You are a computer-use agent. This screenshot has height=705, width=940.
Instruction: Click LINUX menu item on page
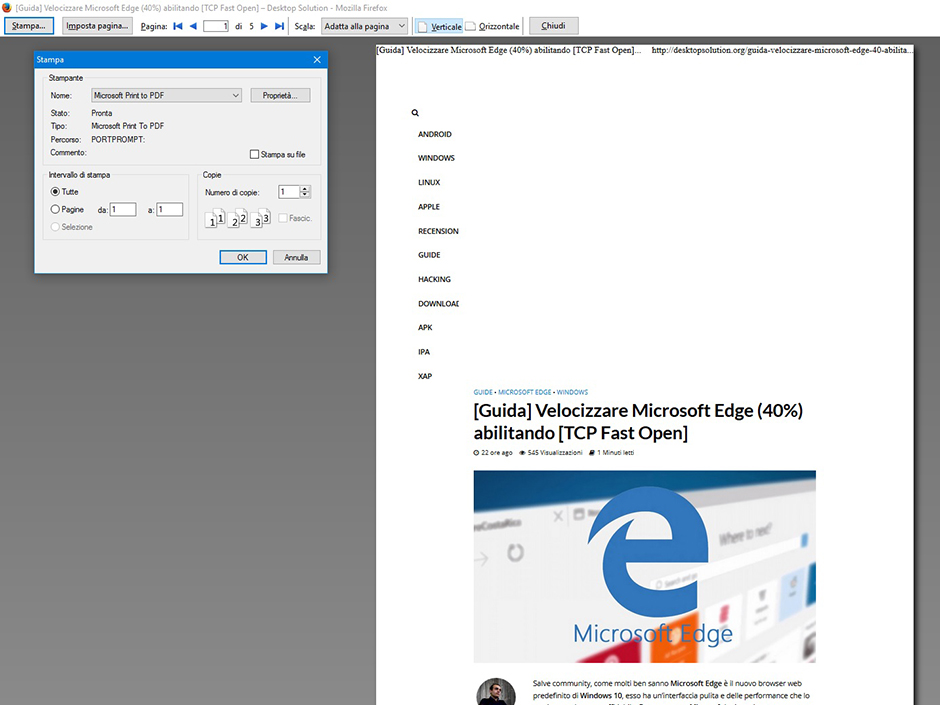[429, 182]
